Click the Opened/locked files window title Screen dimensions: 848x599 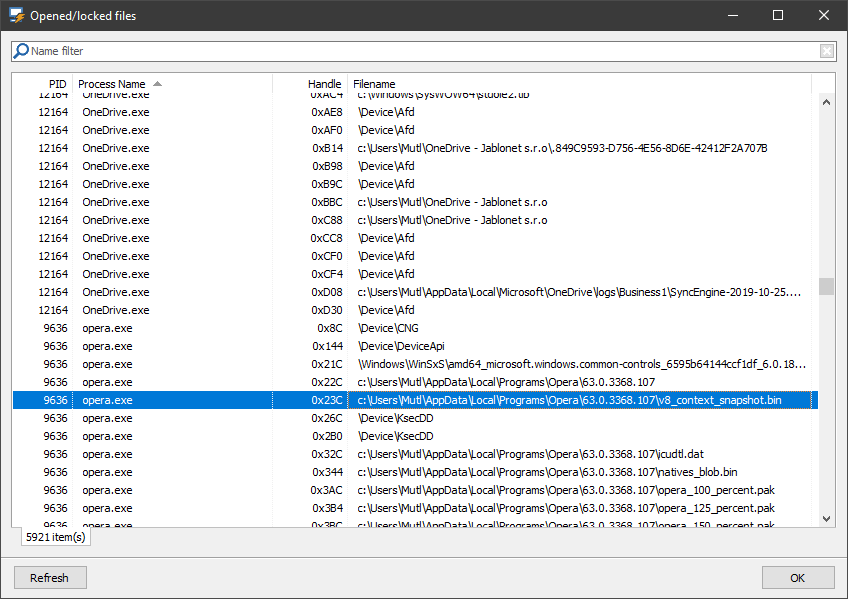83,16
